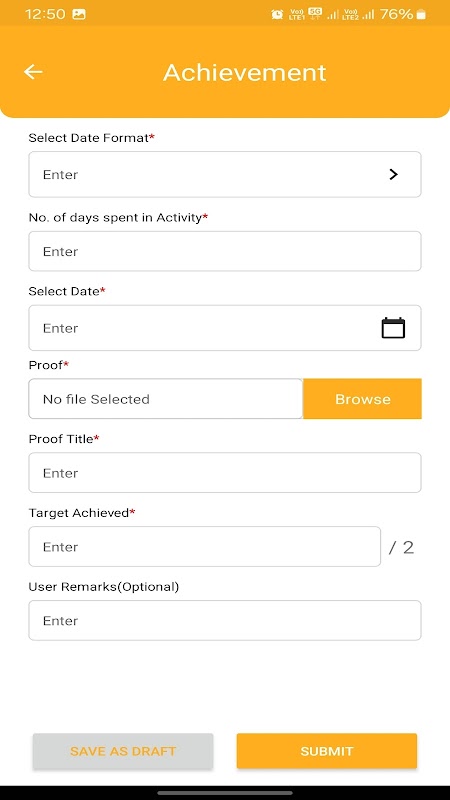Tap the back arrow icon

point(33,72)
